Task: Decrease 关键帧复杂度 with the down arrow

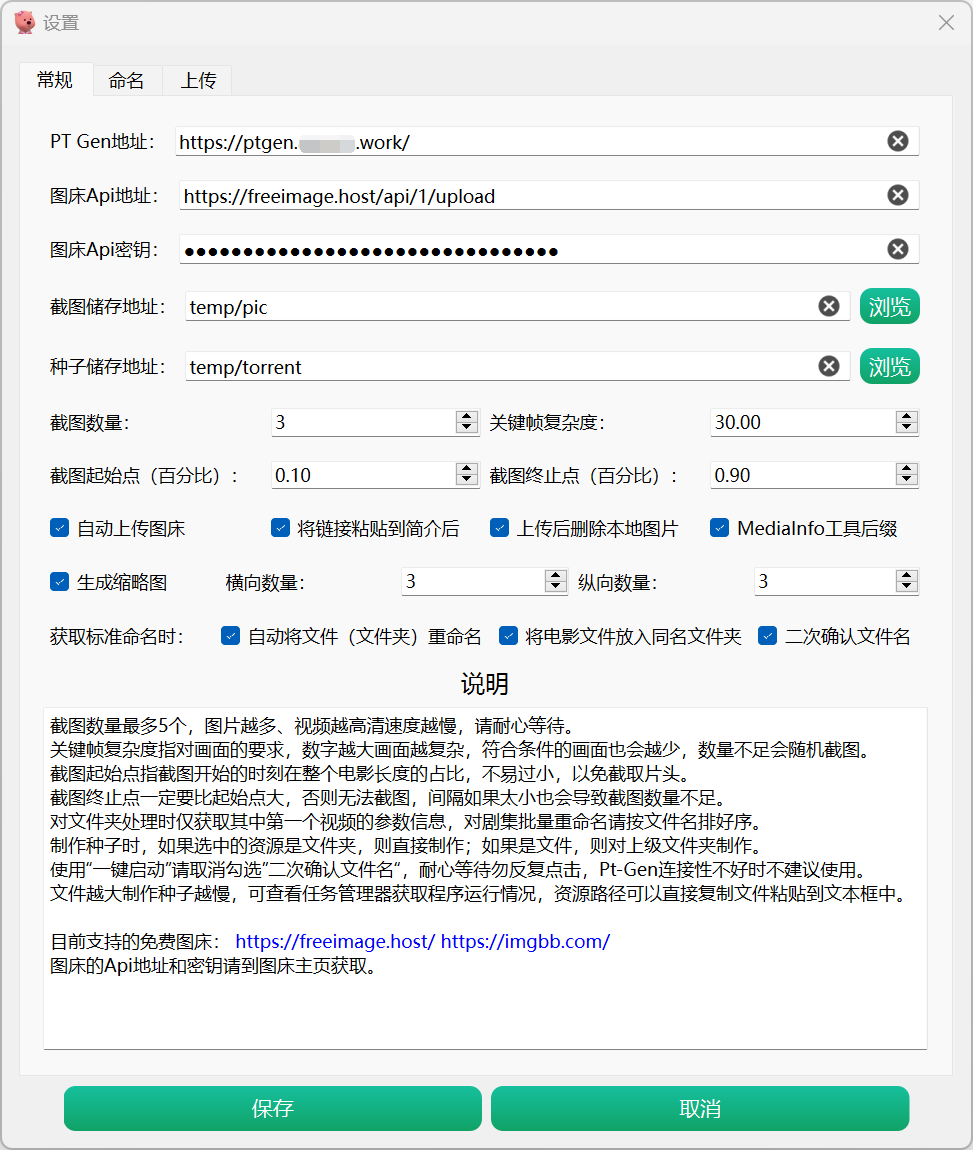Action: [906, 428]
